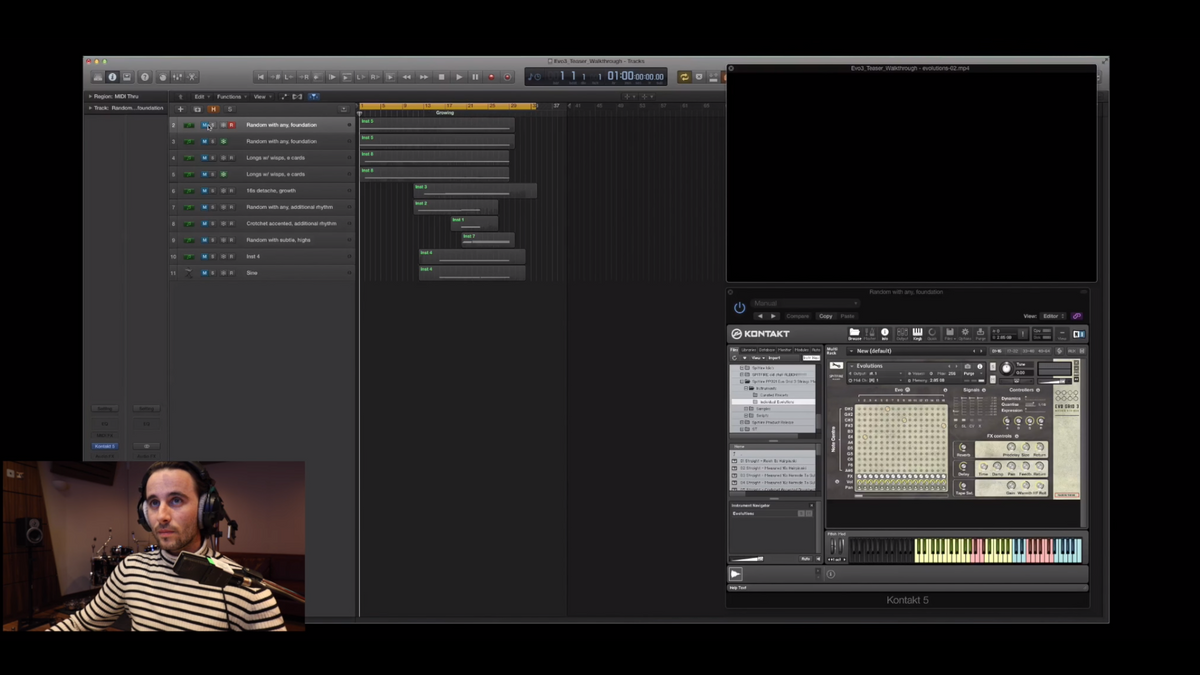
Task: Click the Reverb knob in FX controls
Action: 963,449
